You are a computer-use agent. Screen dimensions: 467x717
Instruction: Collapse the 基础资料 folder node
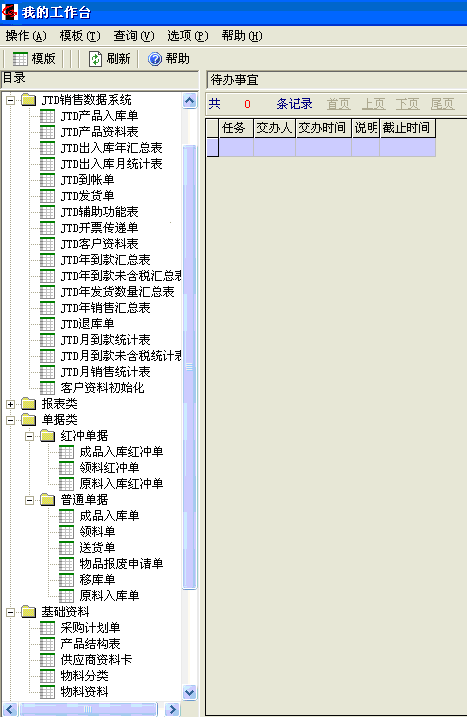(x=11, y=612)
